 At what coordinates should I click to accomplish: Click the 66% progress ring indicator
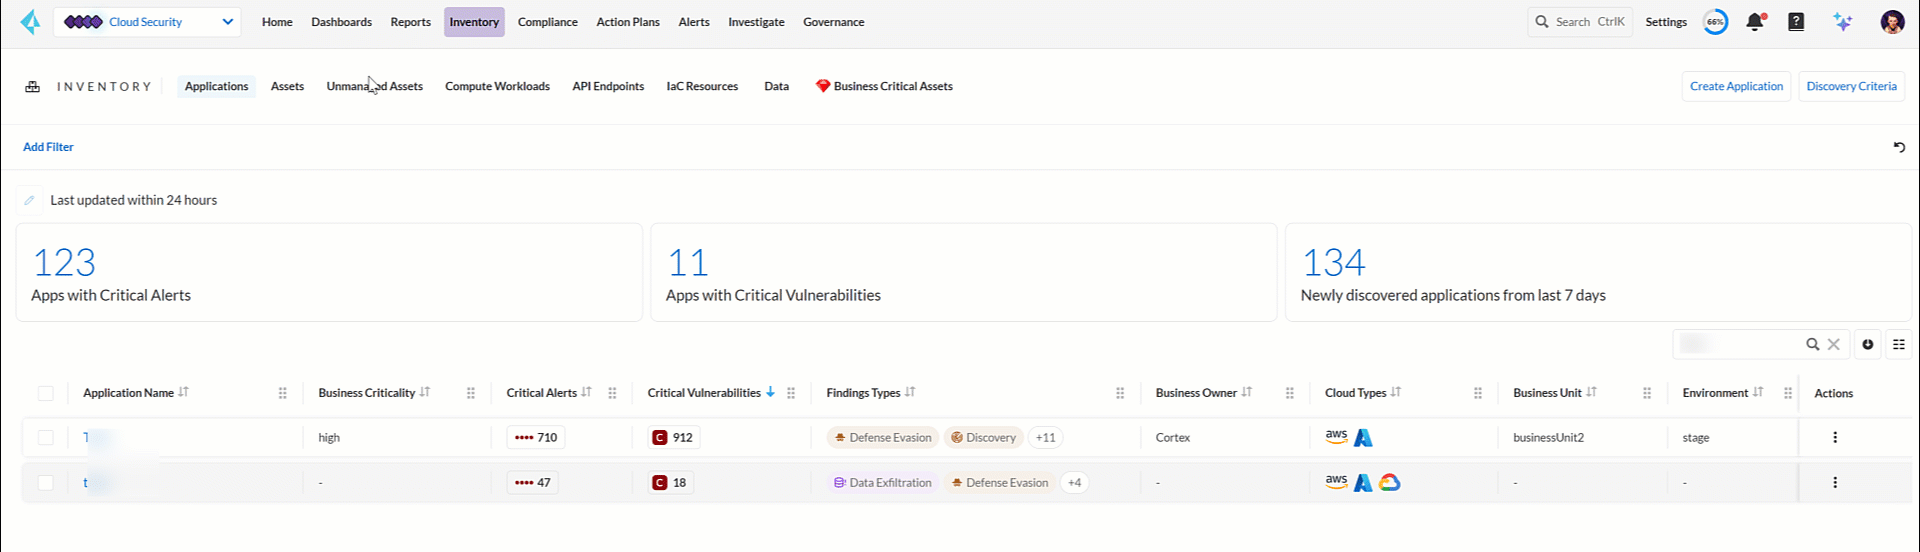point(1715,22)
